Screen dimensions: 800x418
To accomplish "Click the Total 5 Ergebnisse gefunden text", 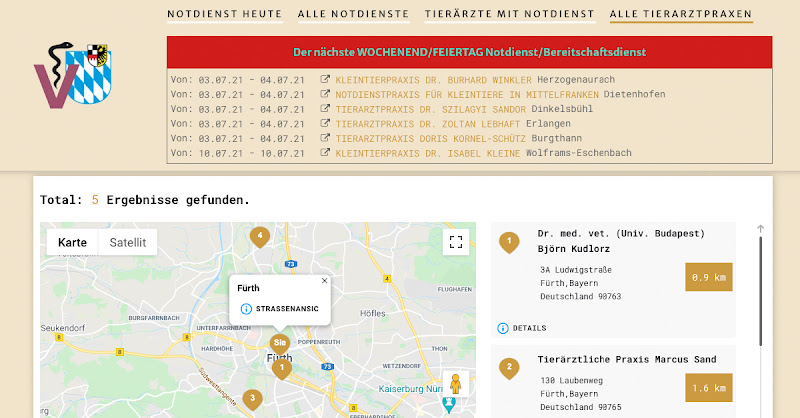I will 145,200.
